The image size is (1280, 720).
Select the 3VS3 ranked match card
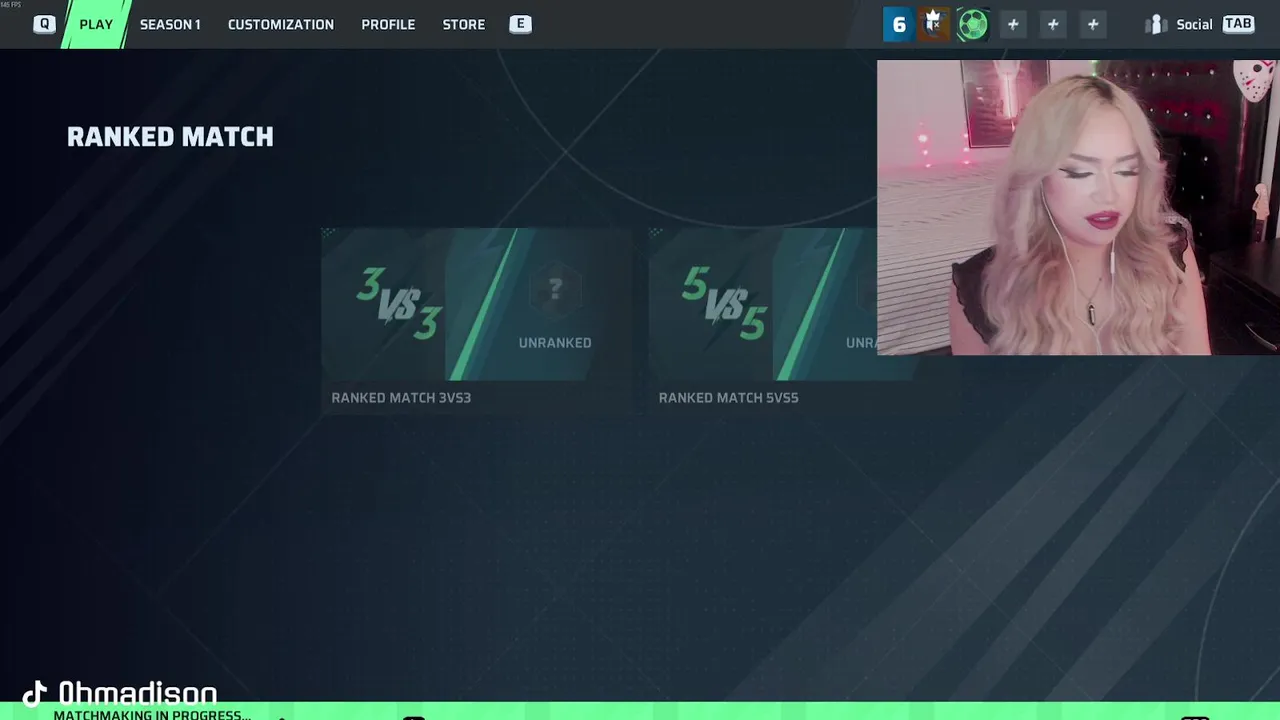tap(477, 319)
